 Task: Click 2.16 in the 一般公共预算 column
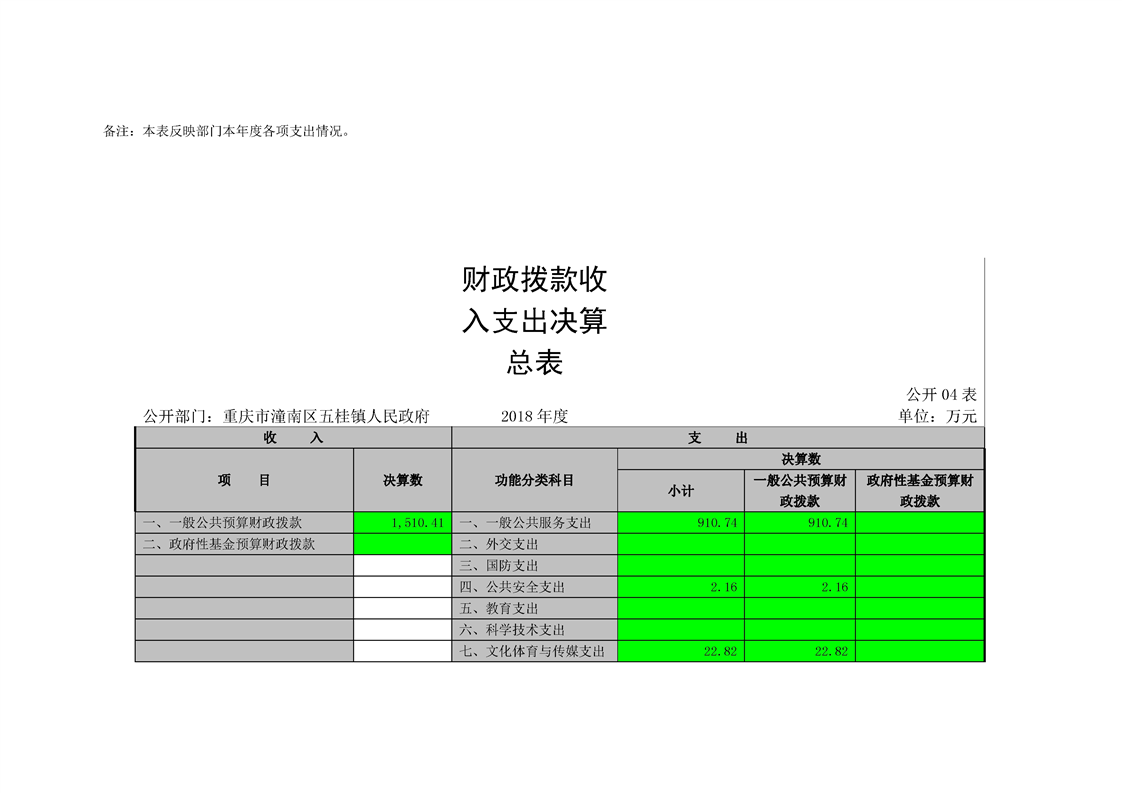tap(834, 587)
